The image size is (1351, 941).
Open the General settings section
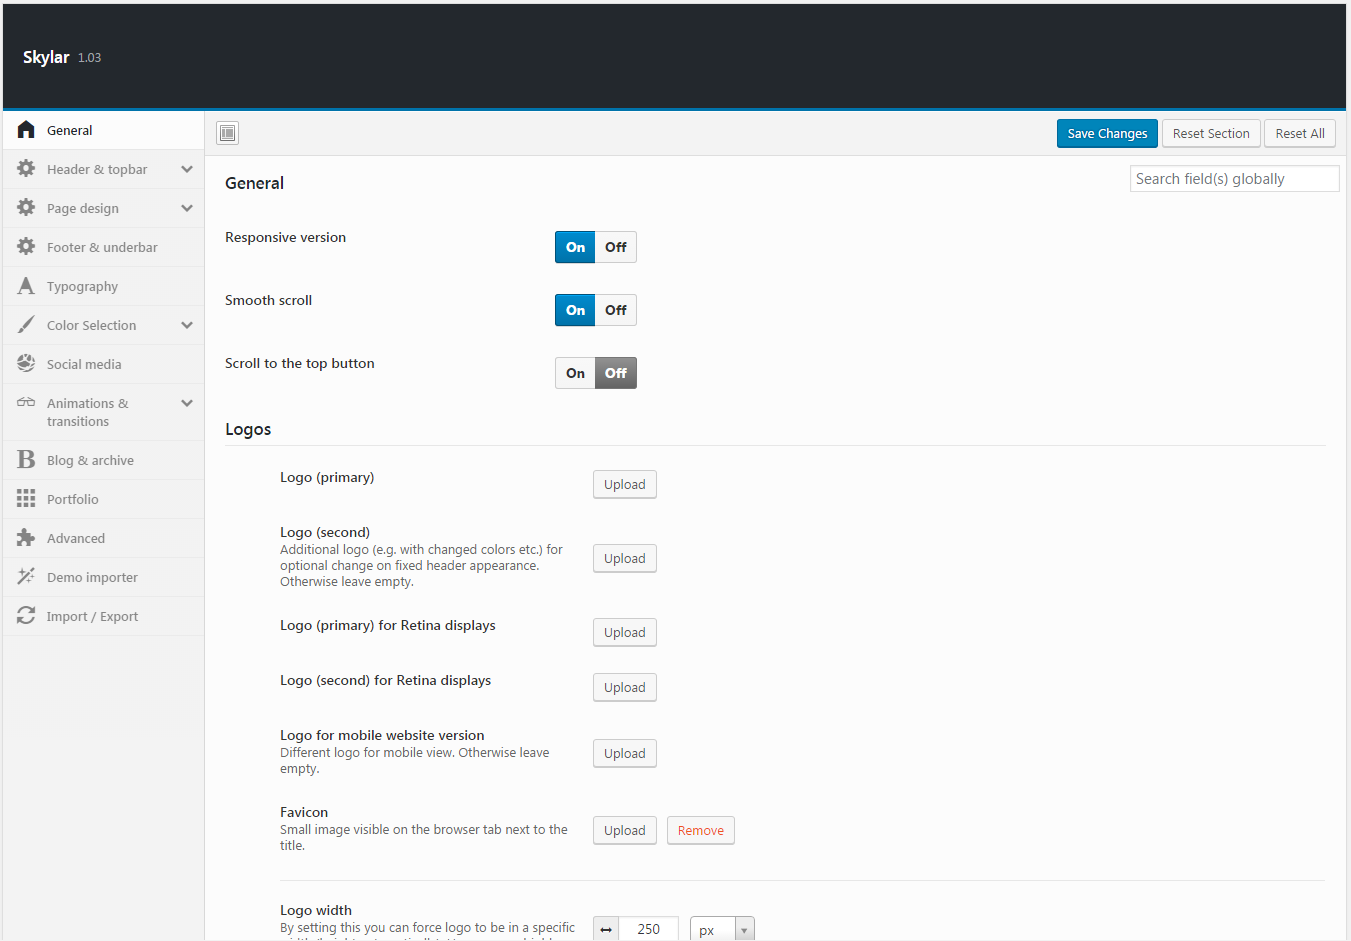point(104,130)
